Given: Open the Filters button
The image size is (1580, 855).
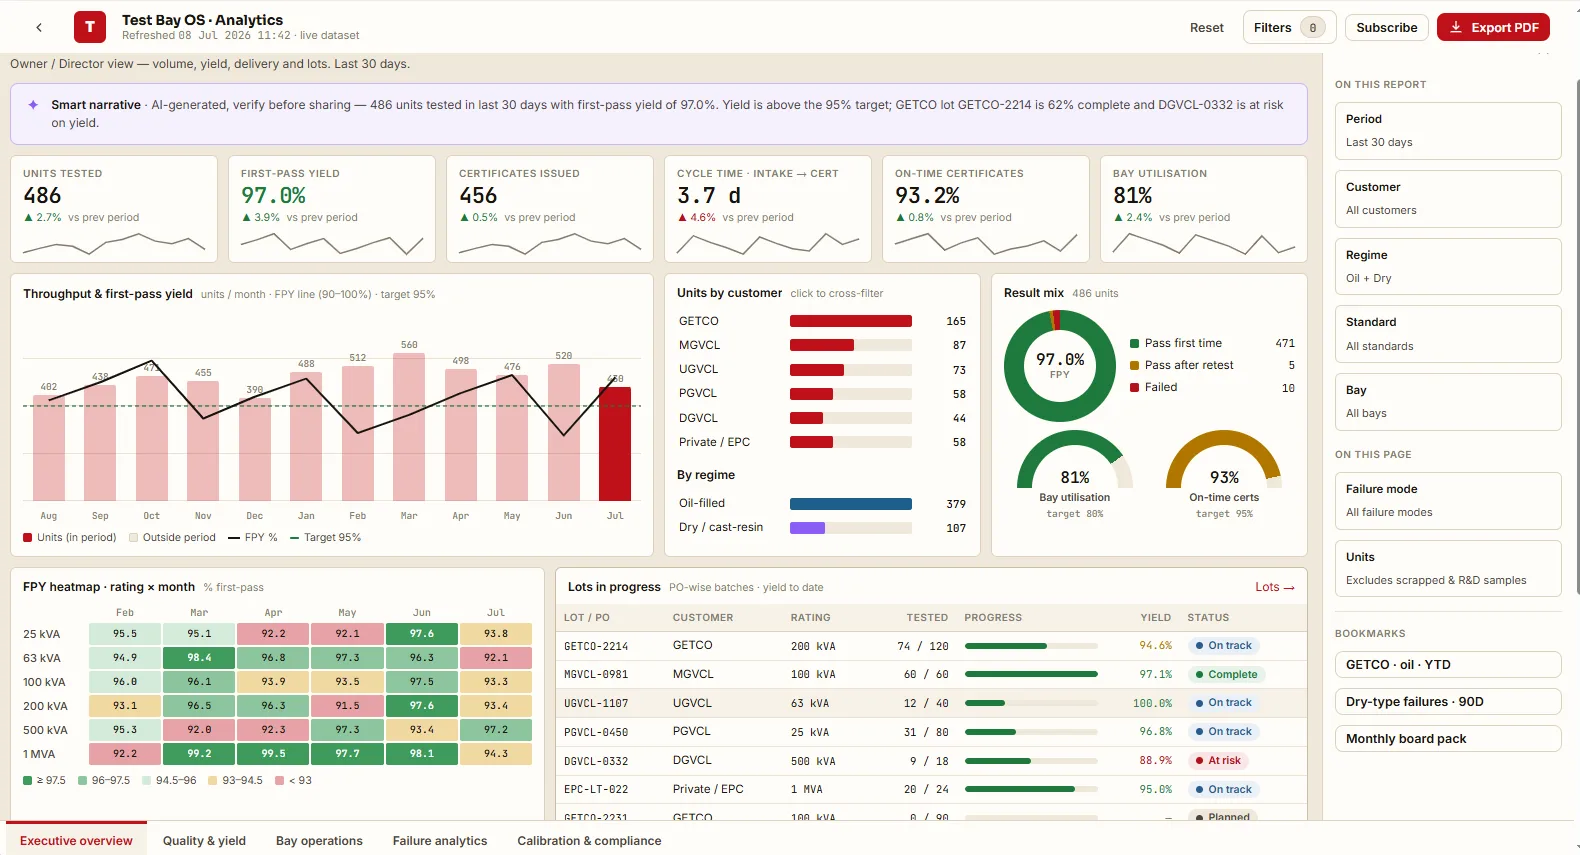Looking at the screenshot, I should (1289, 28).
